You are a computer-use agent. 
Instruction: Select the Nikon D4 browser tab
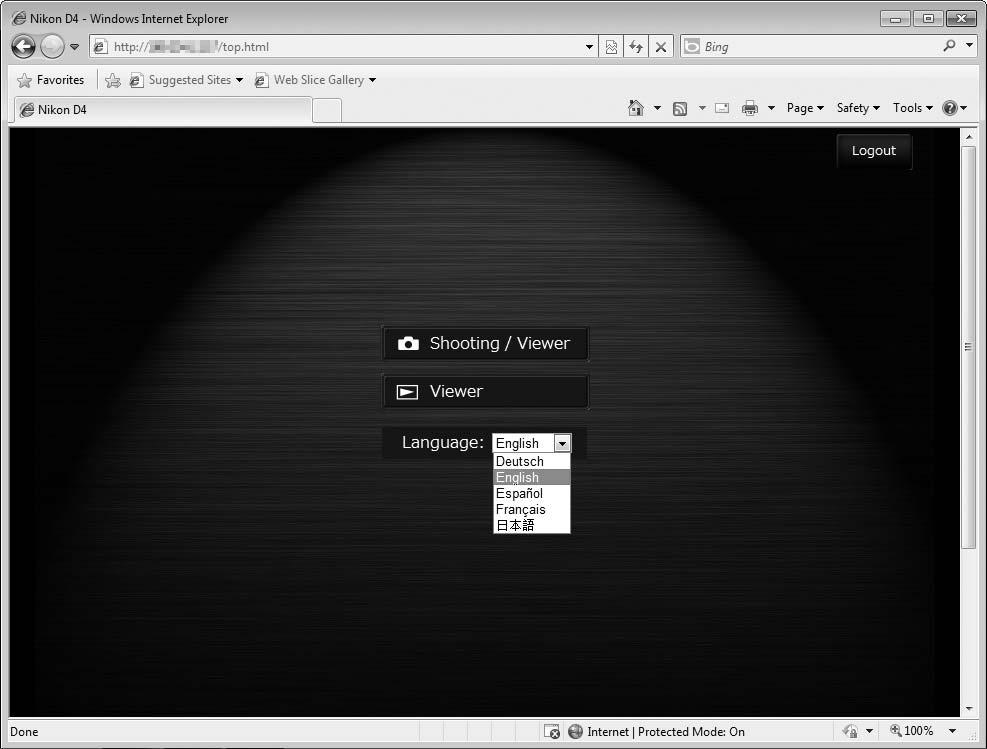pos(163,110)
